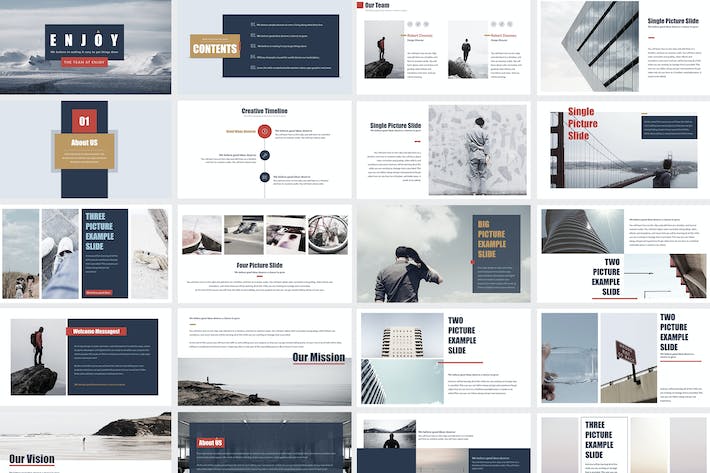The image size is (710, 473).
Task: Open the ENJOY title slide thumbnail
Action: pyautogui.click(x=86, y=47)
